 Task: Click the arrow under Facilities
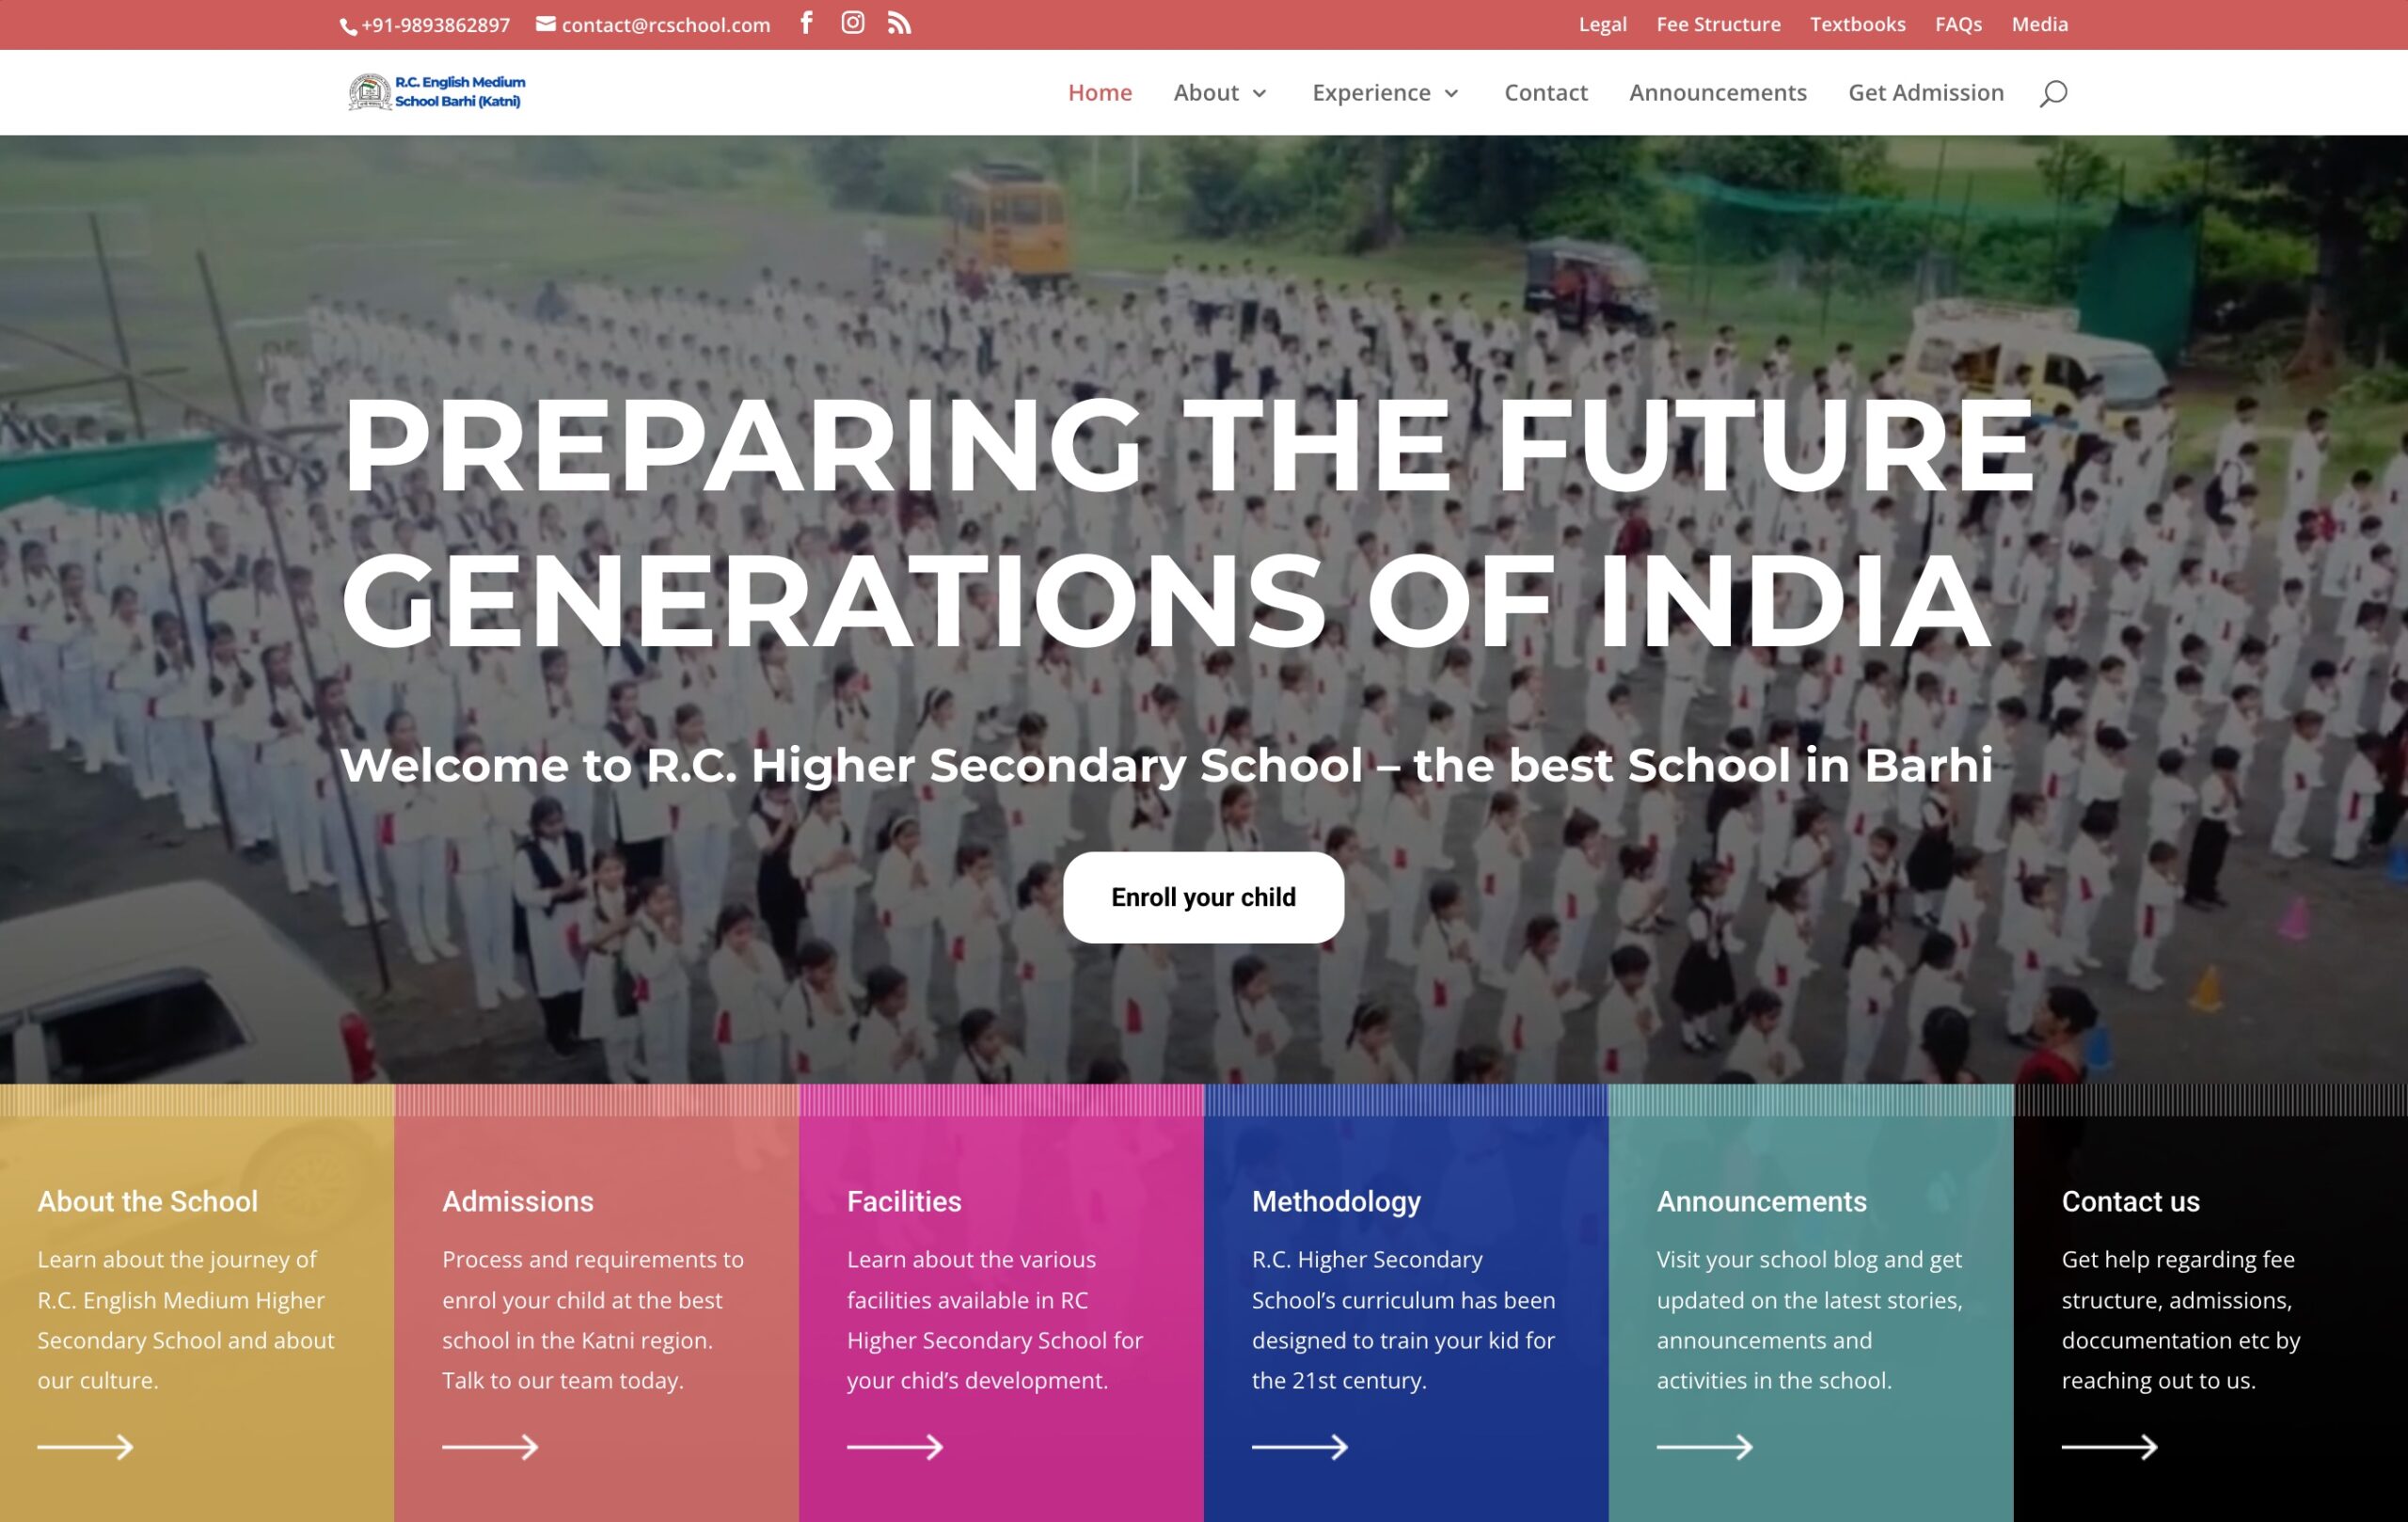pos(895,1447)
